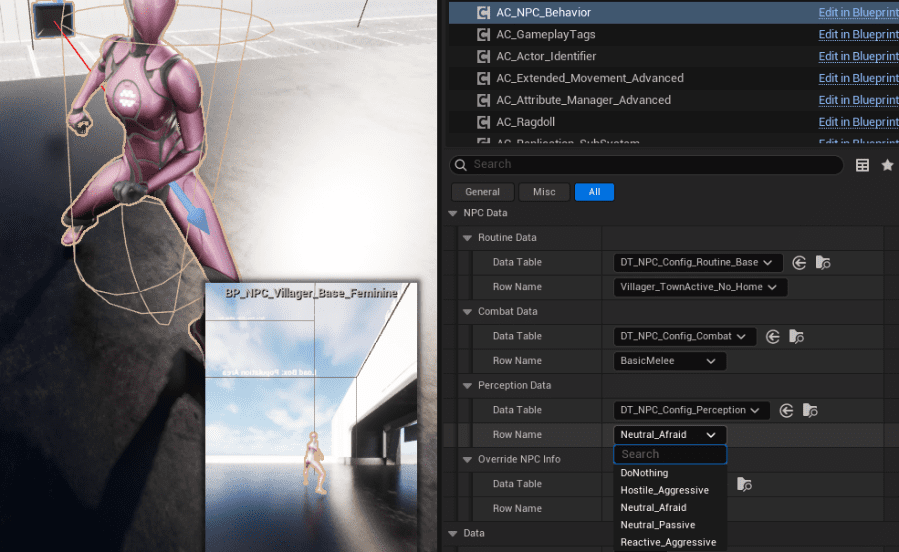Open the DT_NPC_Config_Perception data table dropdown
899x552 pixels.
pyautogui.click(x=691, y=410)
